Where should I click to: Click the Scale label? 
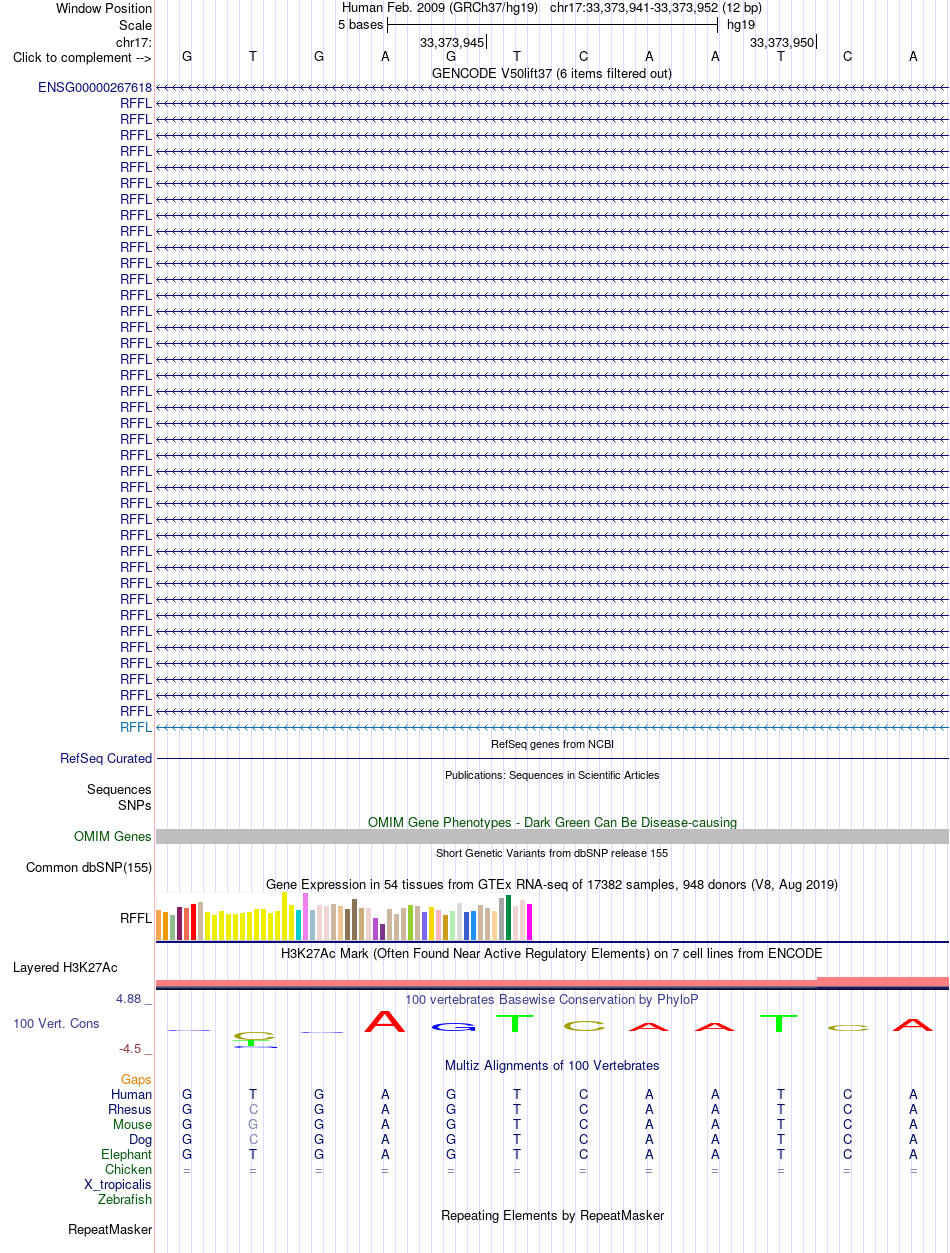[135, 25]
